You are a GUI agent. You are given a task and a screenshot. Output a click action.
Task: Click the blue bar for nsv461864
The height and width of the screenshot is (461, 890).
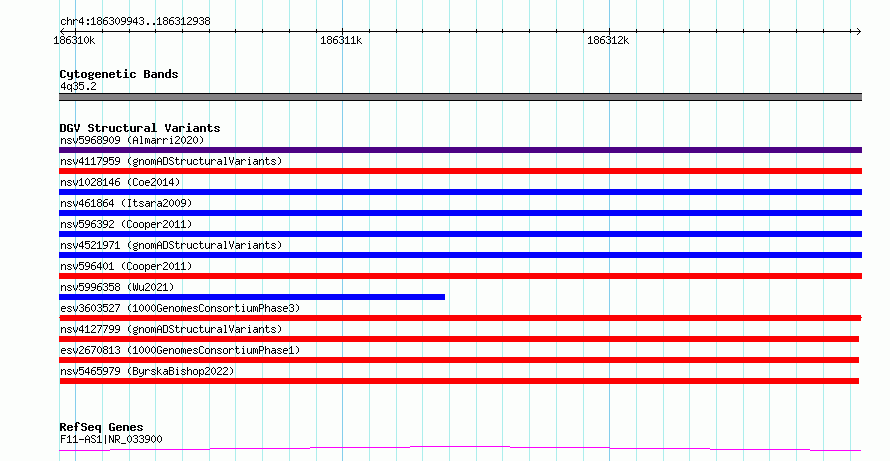tap(460, 213)
